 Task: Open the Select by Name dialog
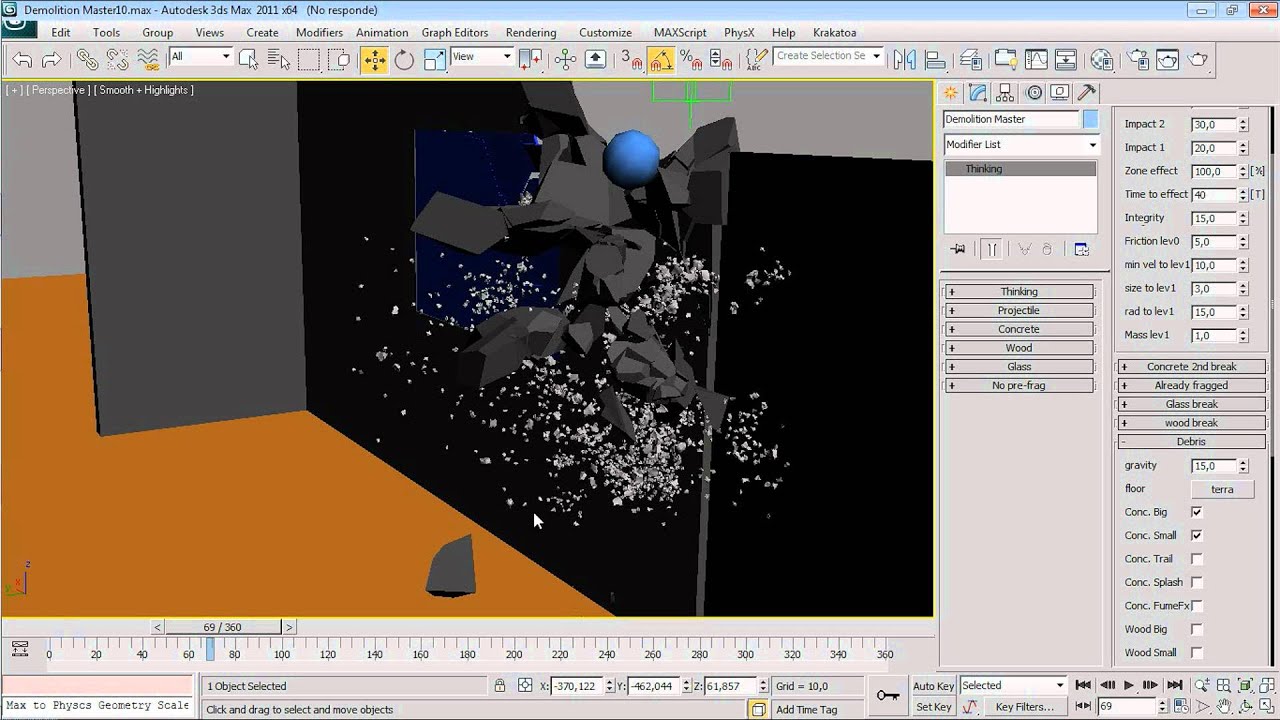click(278, 60)
